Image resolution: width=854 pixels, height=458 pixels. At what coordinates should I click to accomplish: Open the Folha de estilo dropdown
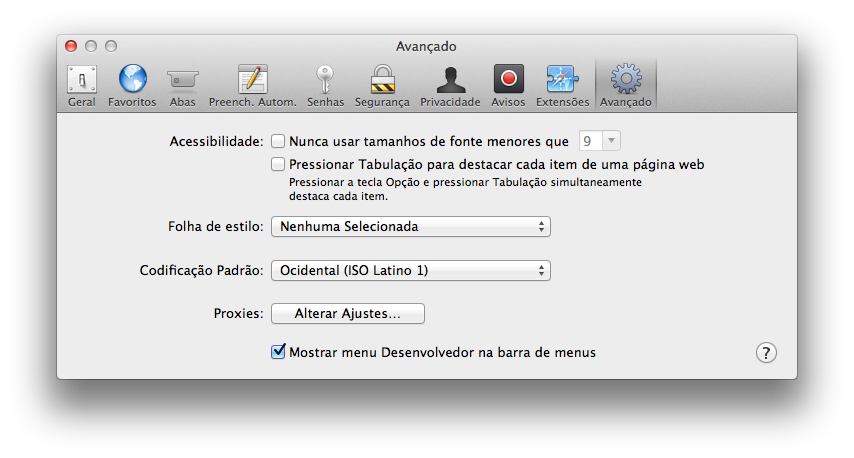(x=411, y=227)
